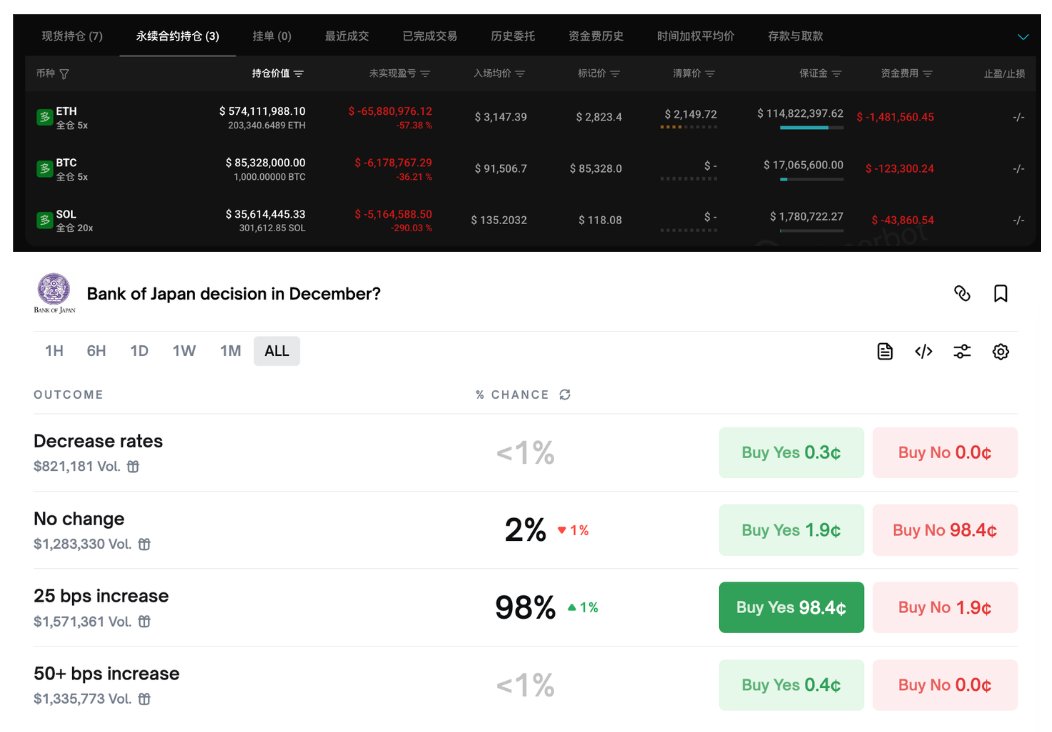Buy Yes 98.4¢ on 25 bps increase
Screen dimensions: 1052x732
click(791, 607)
